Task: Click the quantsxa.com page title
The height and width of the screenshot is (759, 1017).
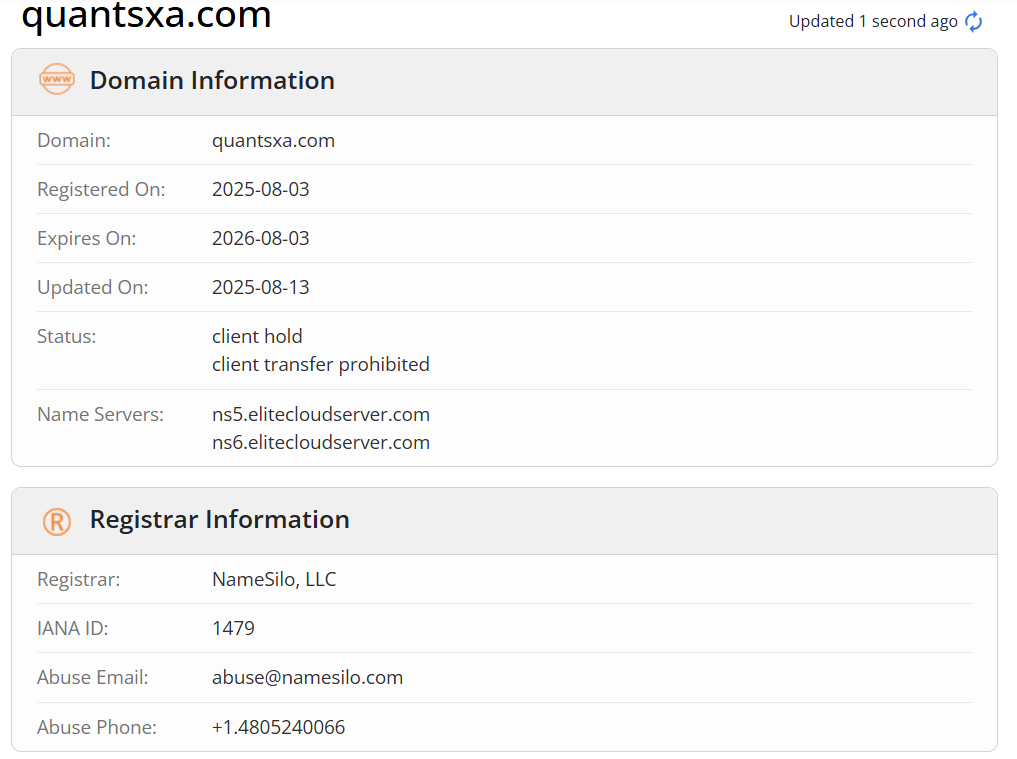Action: tap(147, 14)
